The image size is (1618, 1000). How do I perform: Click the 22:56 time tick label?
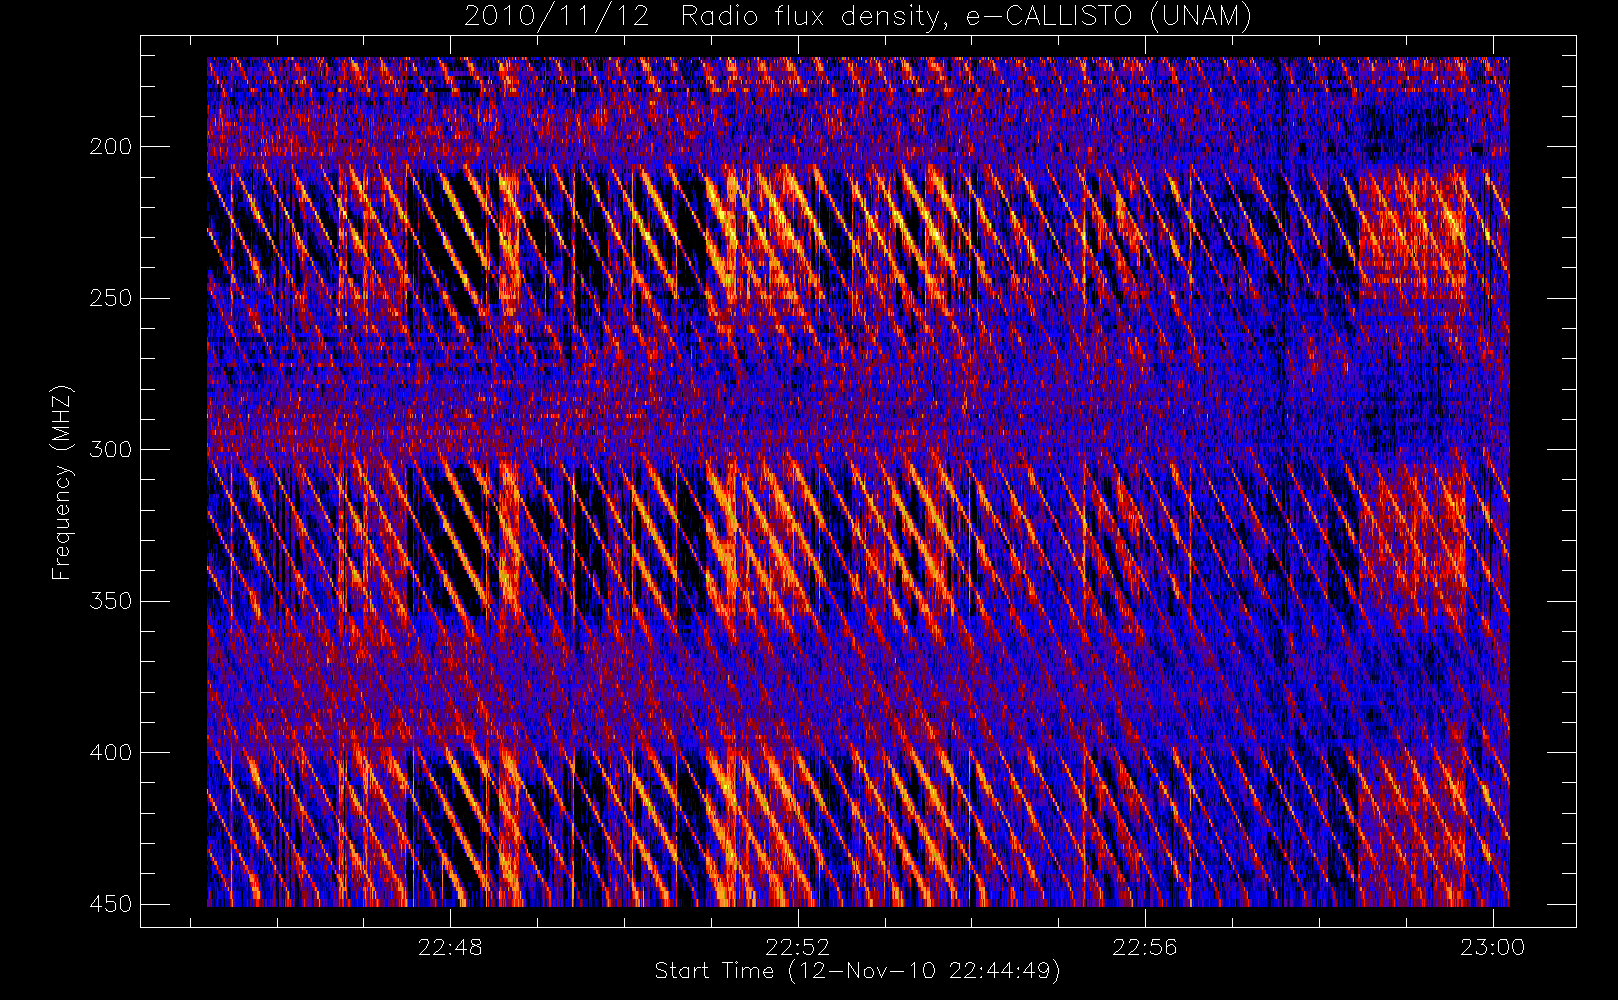pos(1145,947)
